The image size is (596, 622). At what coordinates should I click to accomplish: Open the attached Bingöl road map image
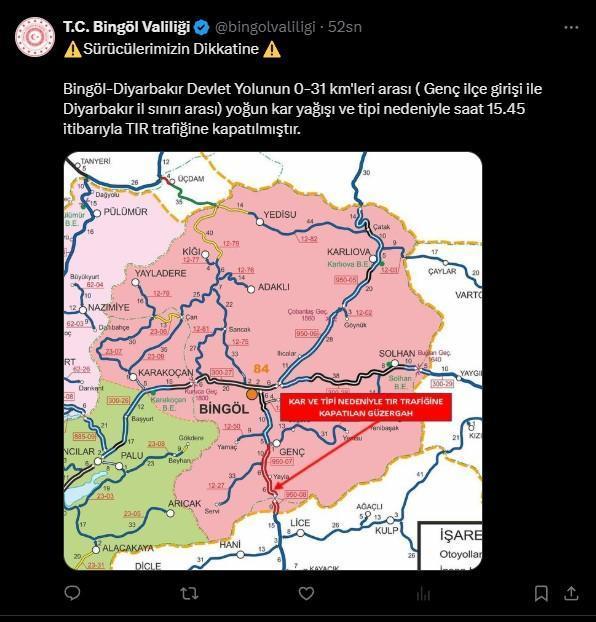coord(273,361)
